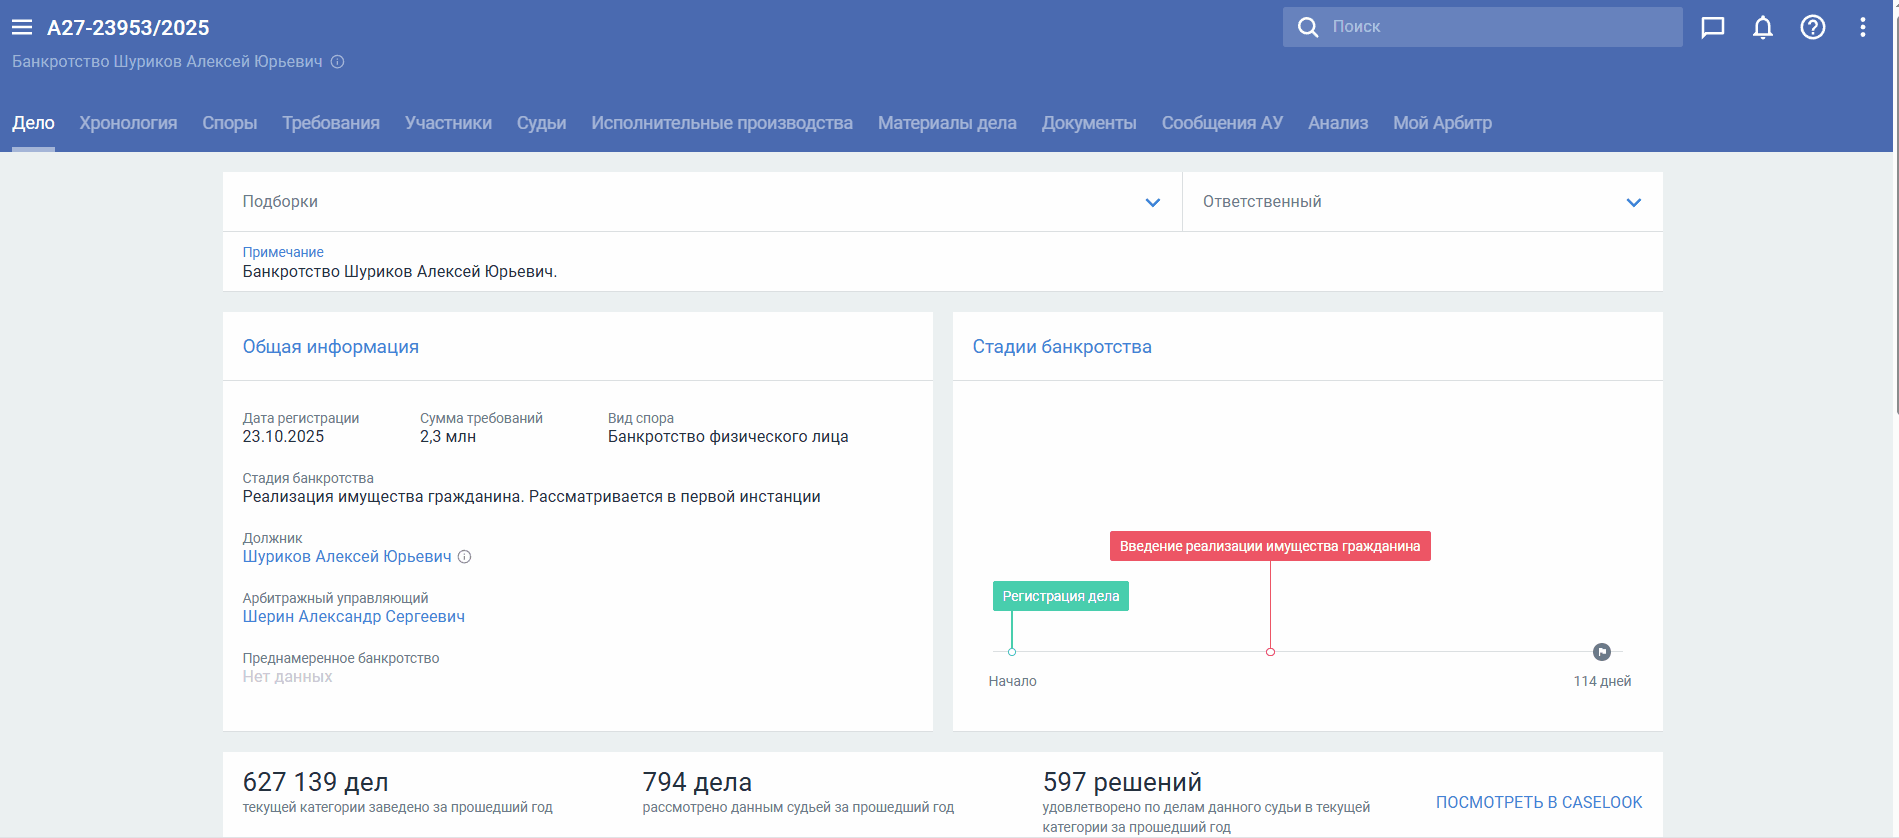1899x838 pixels.
Task: Open debtor link Шуриков Алексей Юрьевич
Action: click(346, 557)
